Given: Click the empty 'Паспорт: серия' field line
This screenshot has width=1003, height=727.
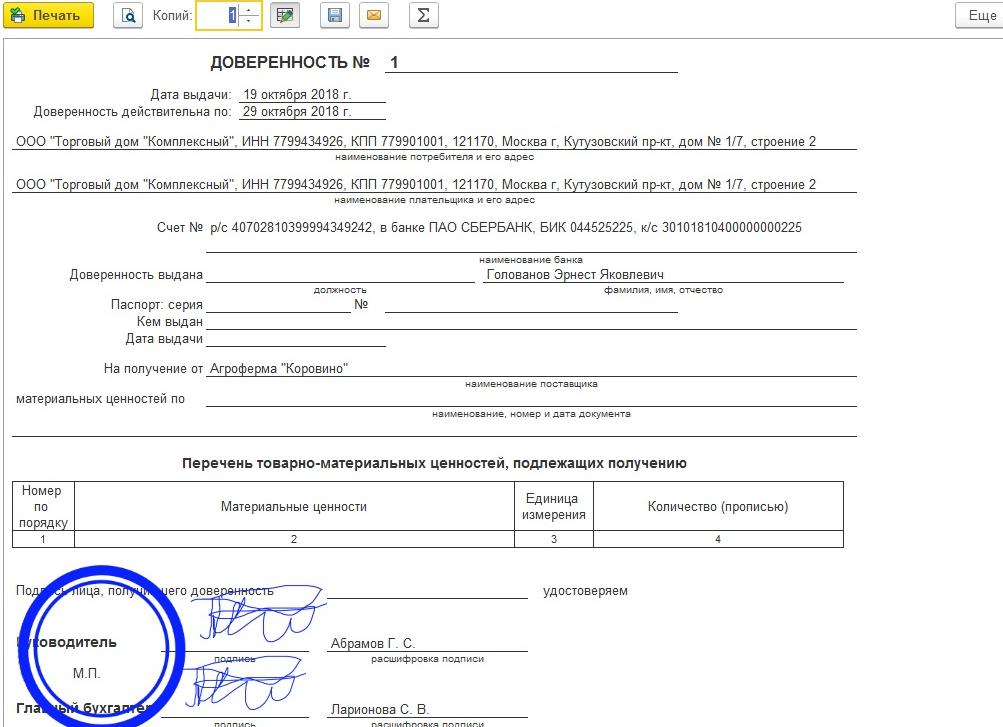Looking at the screenshot, I should pyautogui.click(x=278, y=306).
